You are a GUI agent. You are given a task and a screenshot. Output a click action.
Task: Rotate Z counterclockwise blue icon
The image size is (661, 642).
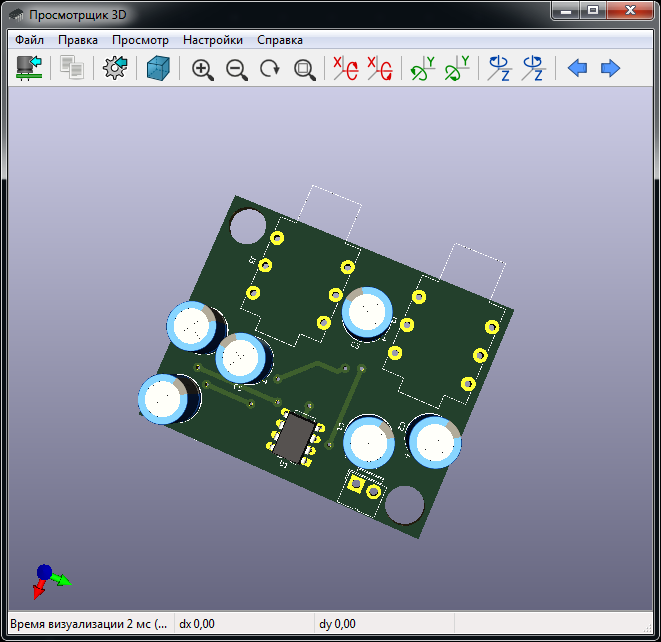click(x=533, y=69)
